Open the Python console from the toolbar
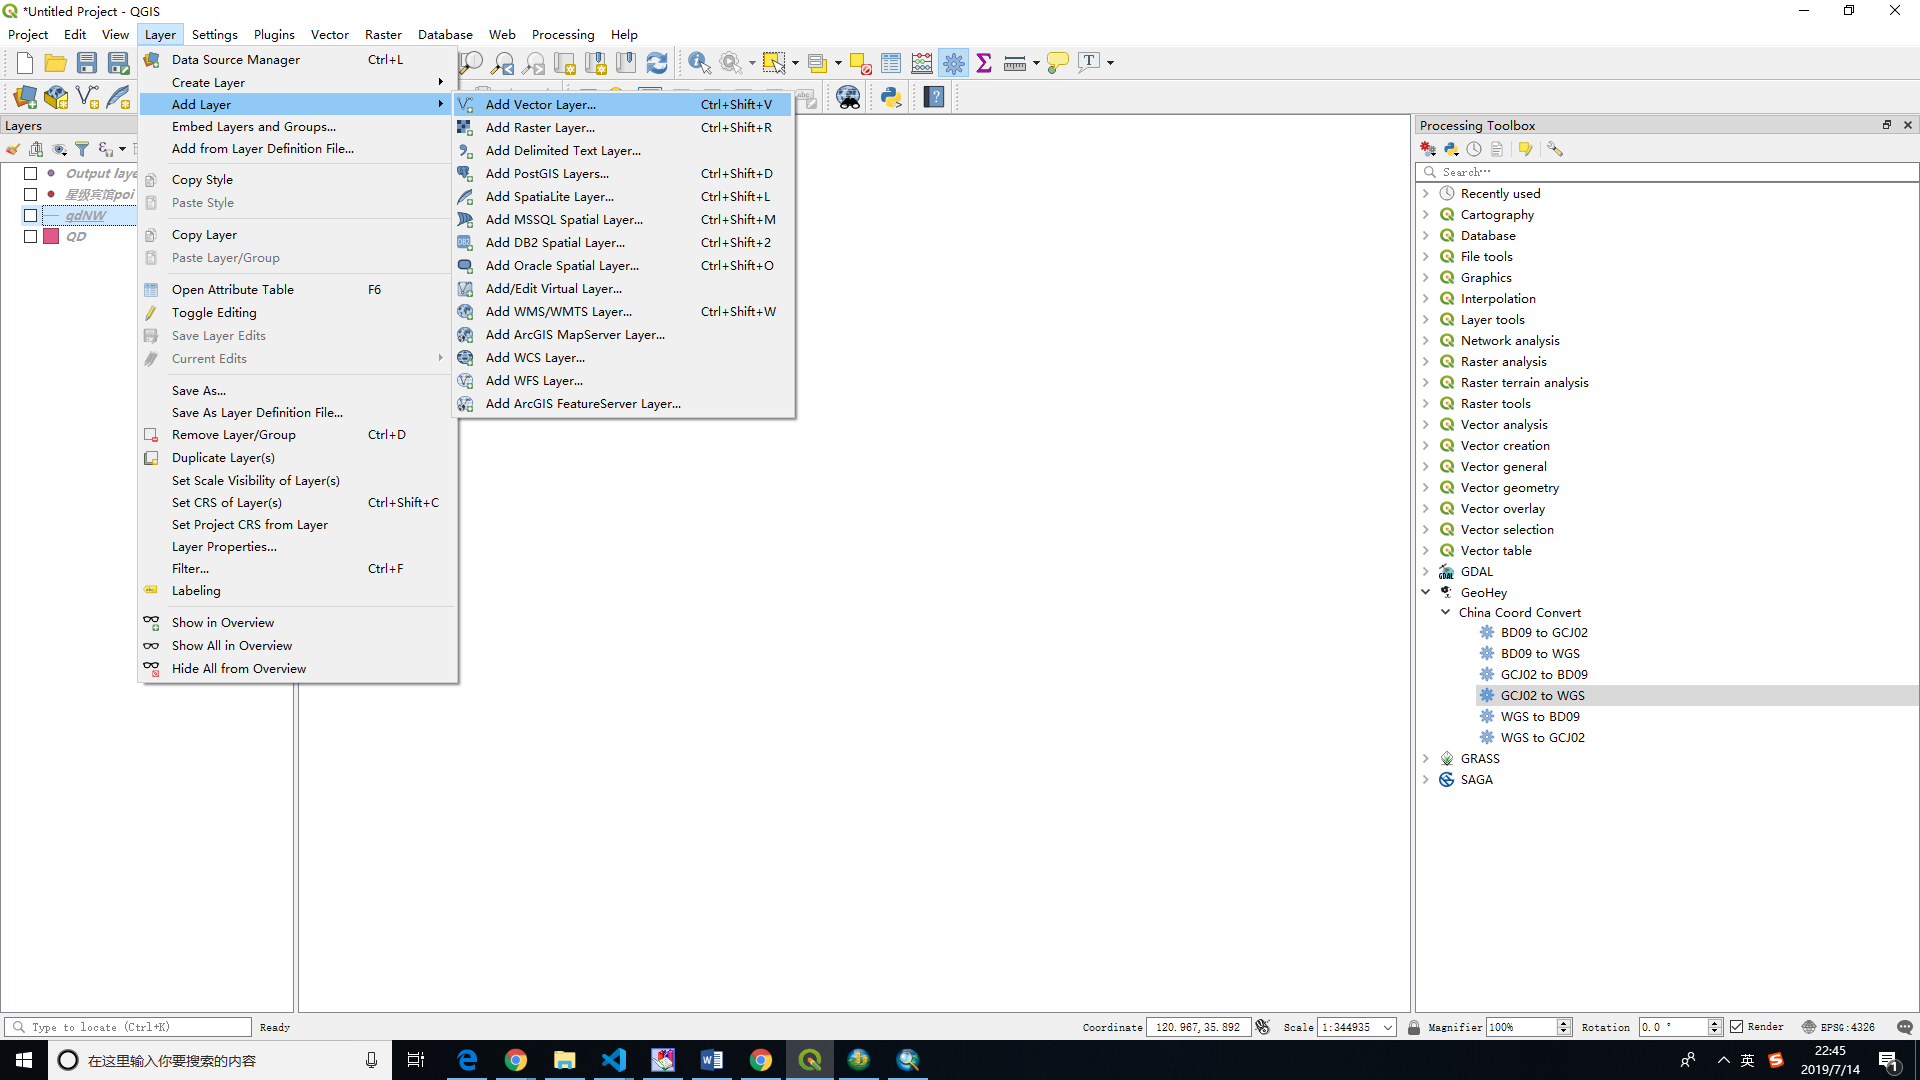The height and width of the screenshot is (1080, 1920). (x=890, y=97)
